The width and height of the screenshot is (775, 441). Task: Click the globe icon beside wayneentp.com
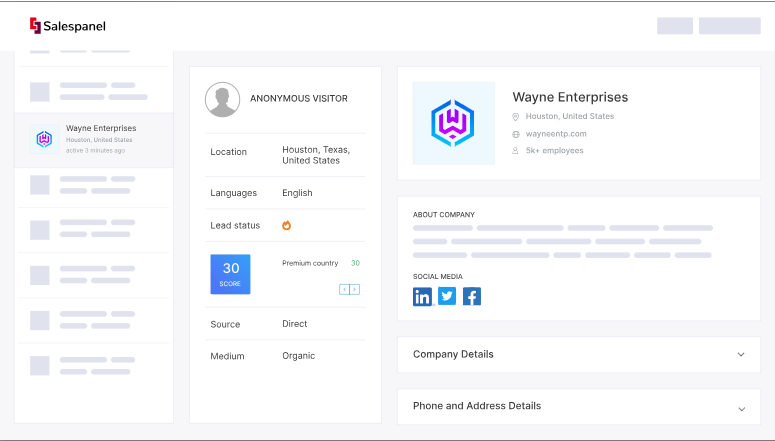(x=516, y=134)
